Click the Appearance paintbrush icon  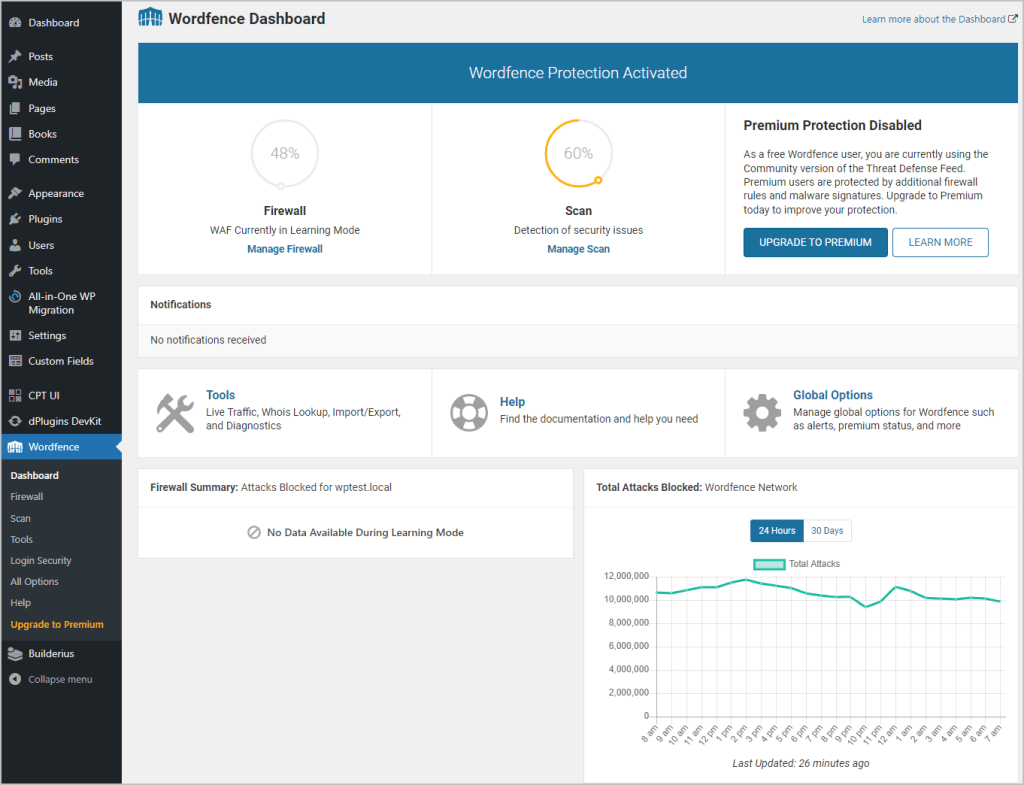[x=15, y=193]
